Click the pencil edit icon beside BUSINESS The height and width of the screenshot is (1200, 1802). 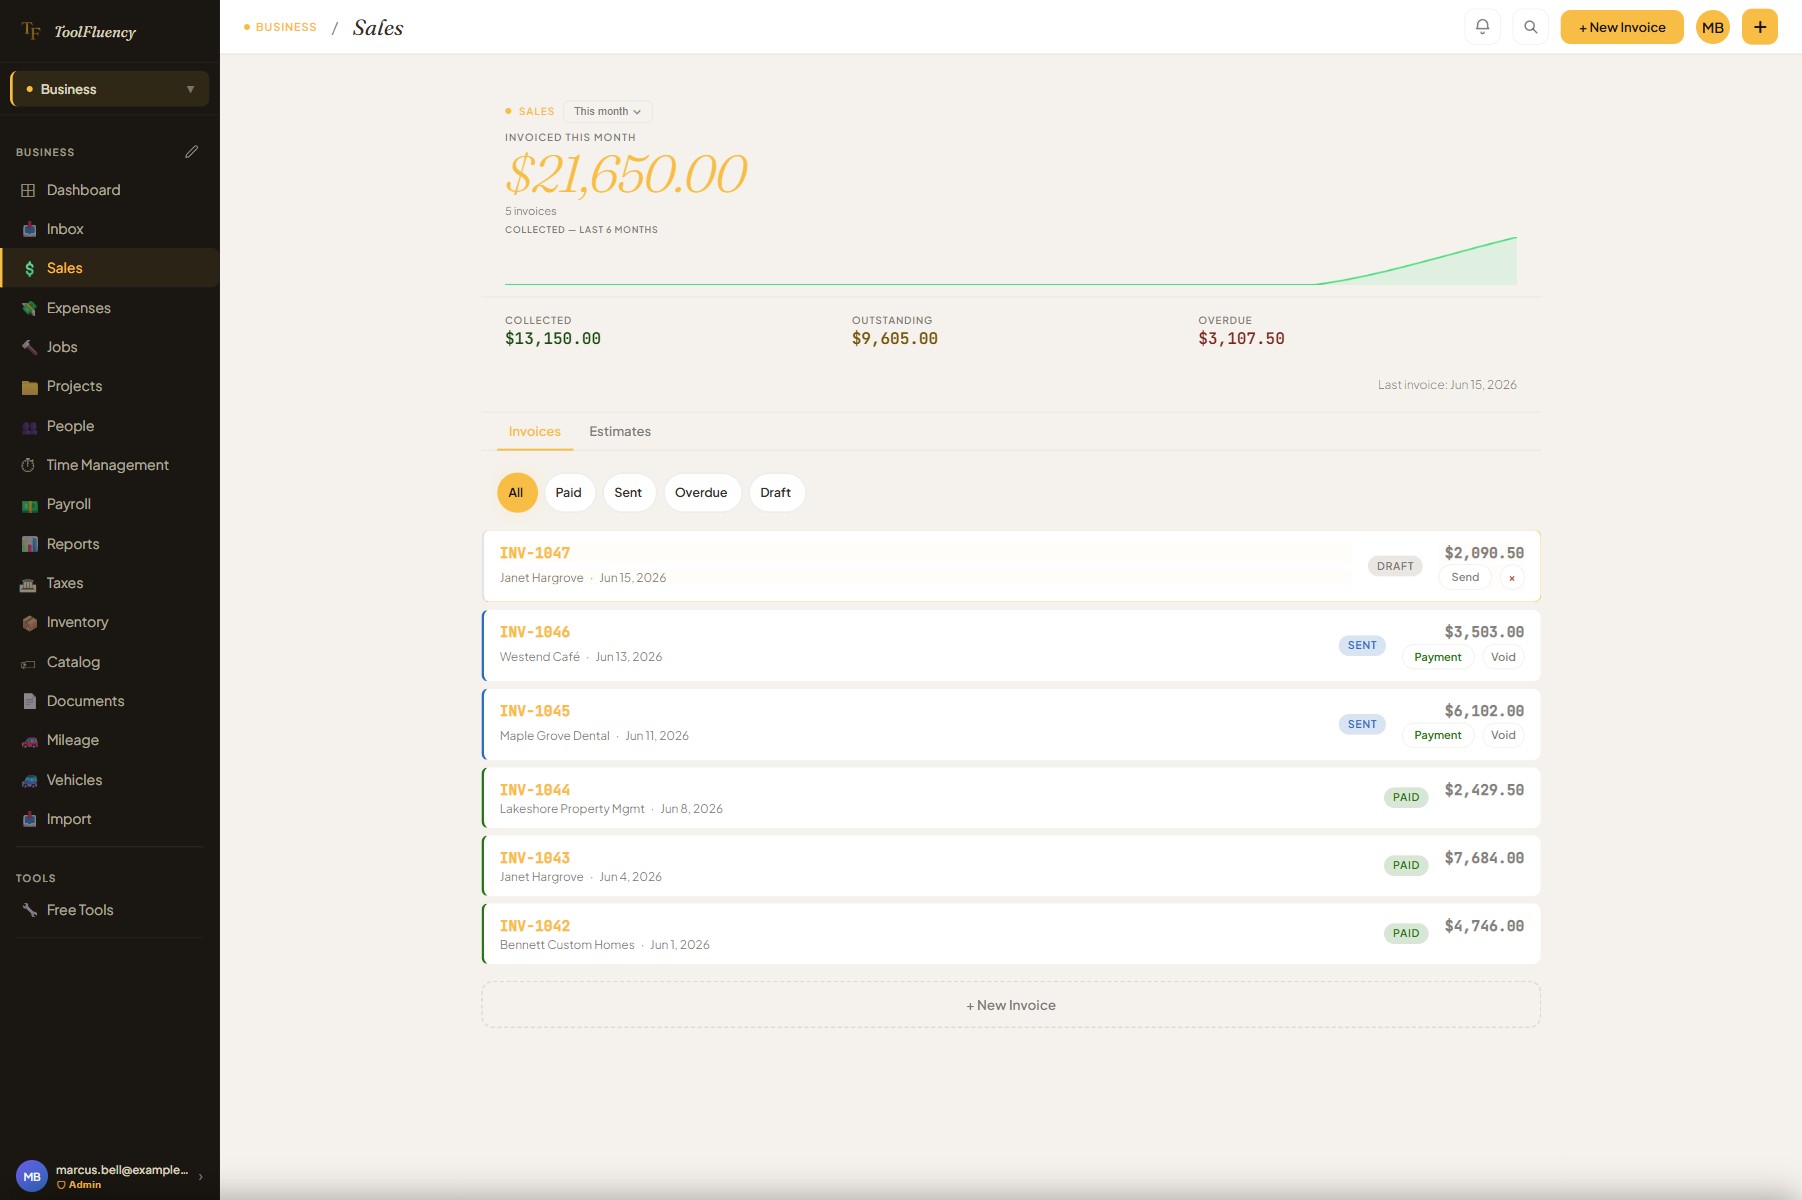coord(192,152)
